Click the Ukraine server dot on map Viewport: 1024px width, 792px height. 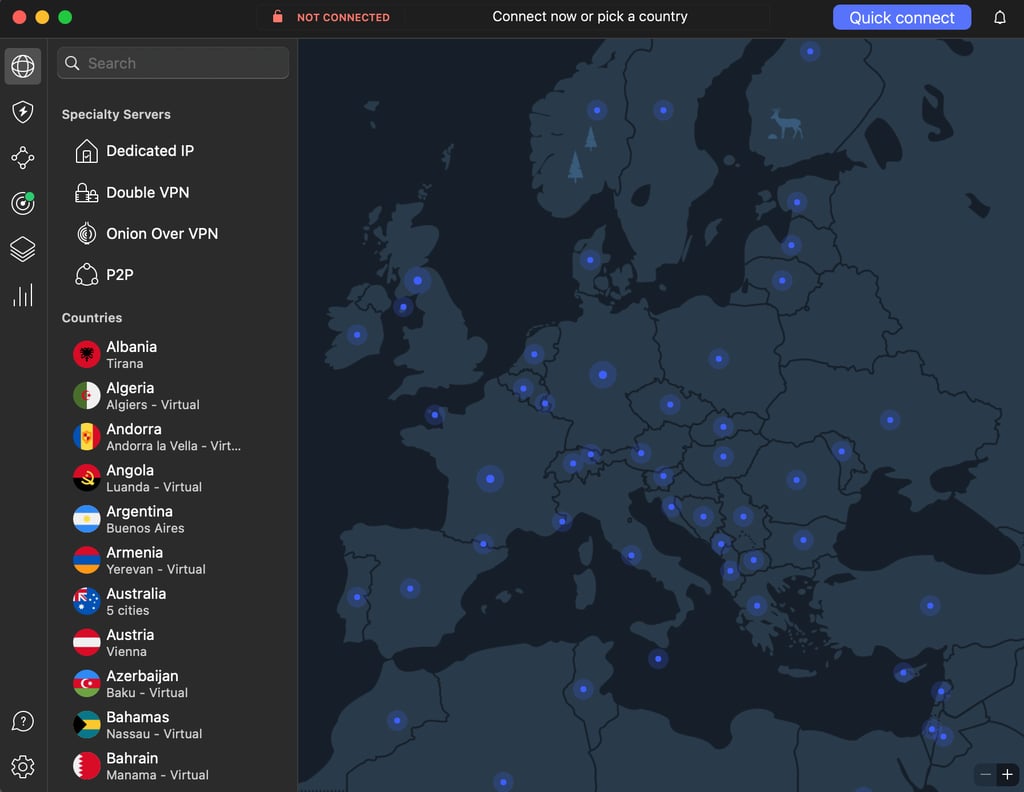890,420
